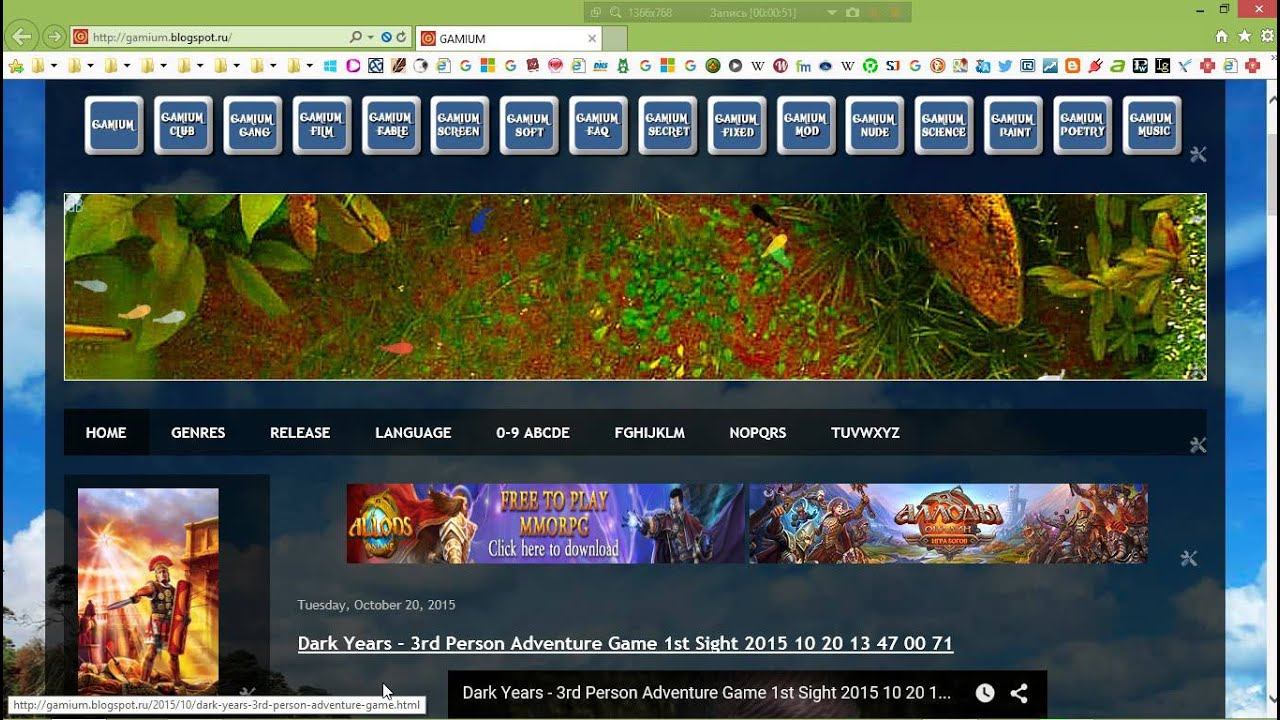The width and height of the screenshot is (1280, 720).
Task: Click the GAMIUM FABLE button
Action: pyautogui.click(x=391, y=125)
